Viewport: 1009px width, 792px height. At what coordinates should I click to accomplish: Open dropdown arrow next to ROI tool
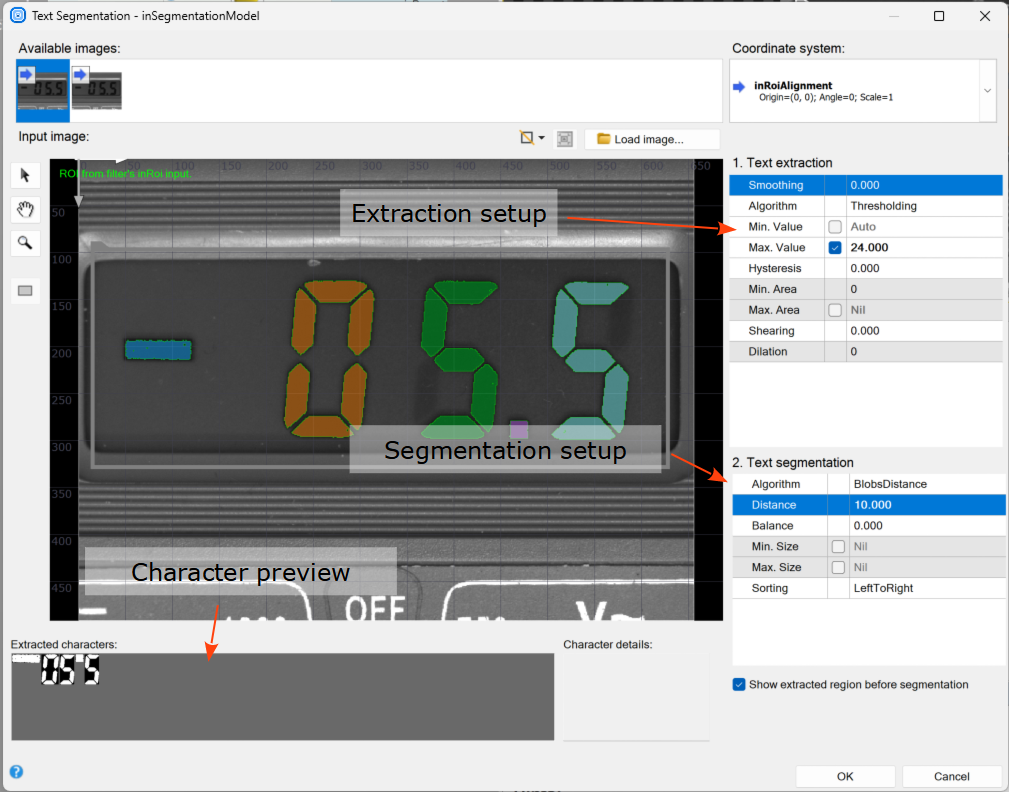pos(542,139)
